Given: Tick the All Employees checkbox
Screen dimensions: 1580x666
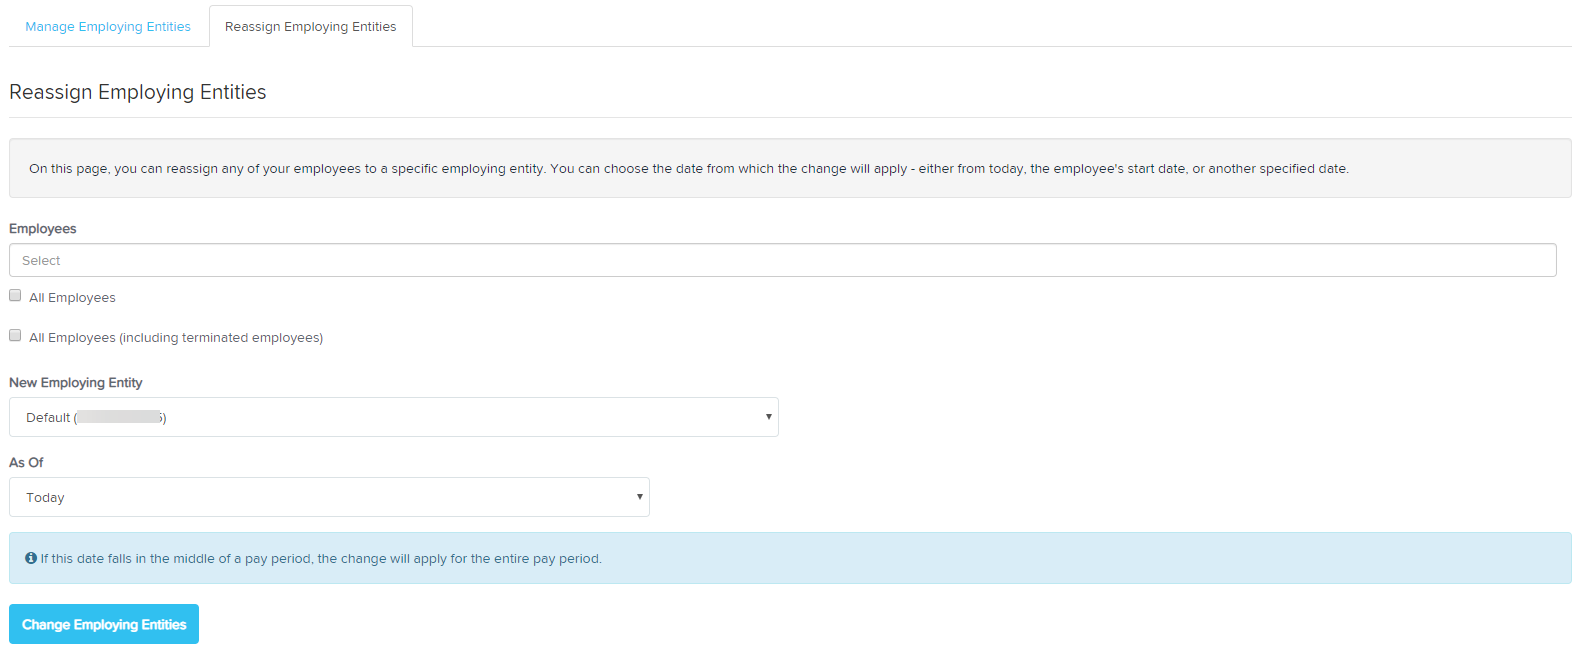Looking at the screenshot, I should 15,295.
